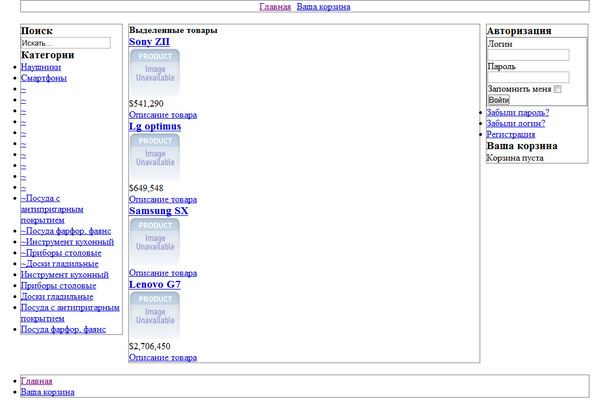This screenshot has height=407, width=600.
Task: Open Посуда с антипригарным покрытием category without tilde
Action: (x=70, y=313)
